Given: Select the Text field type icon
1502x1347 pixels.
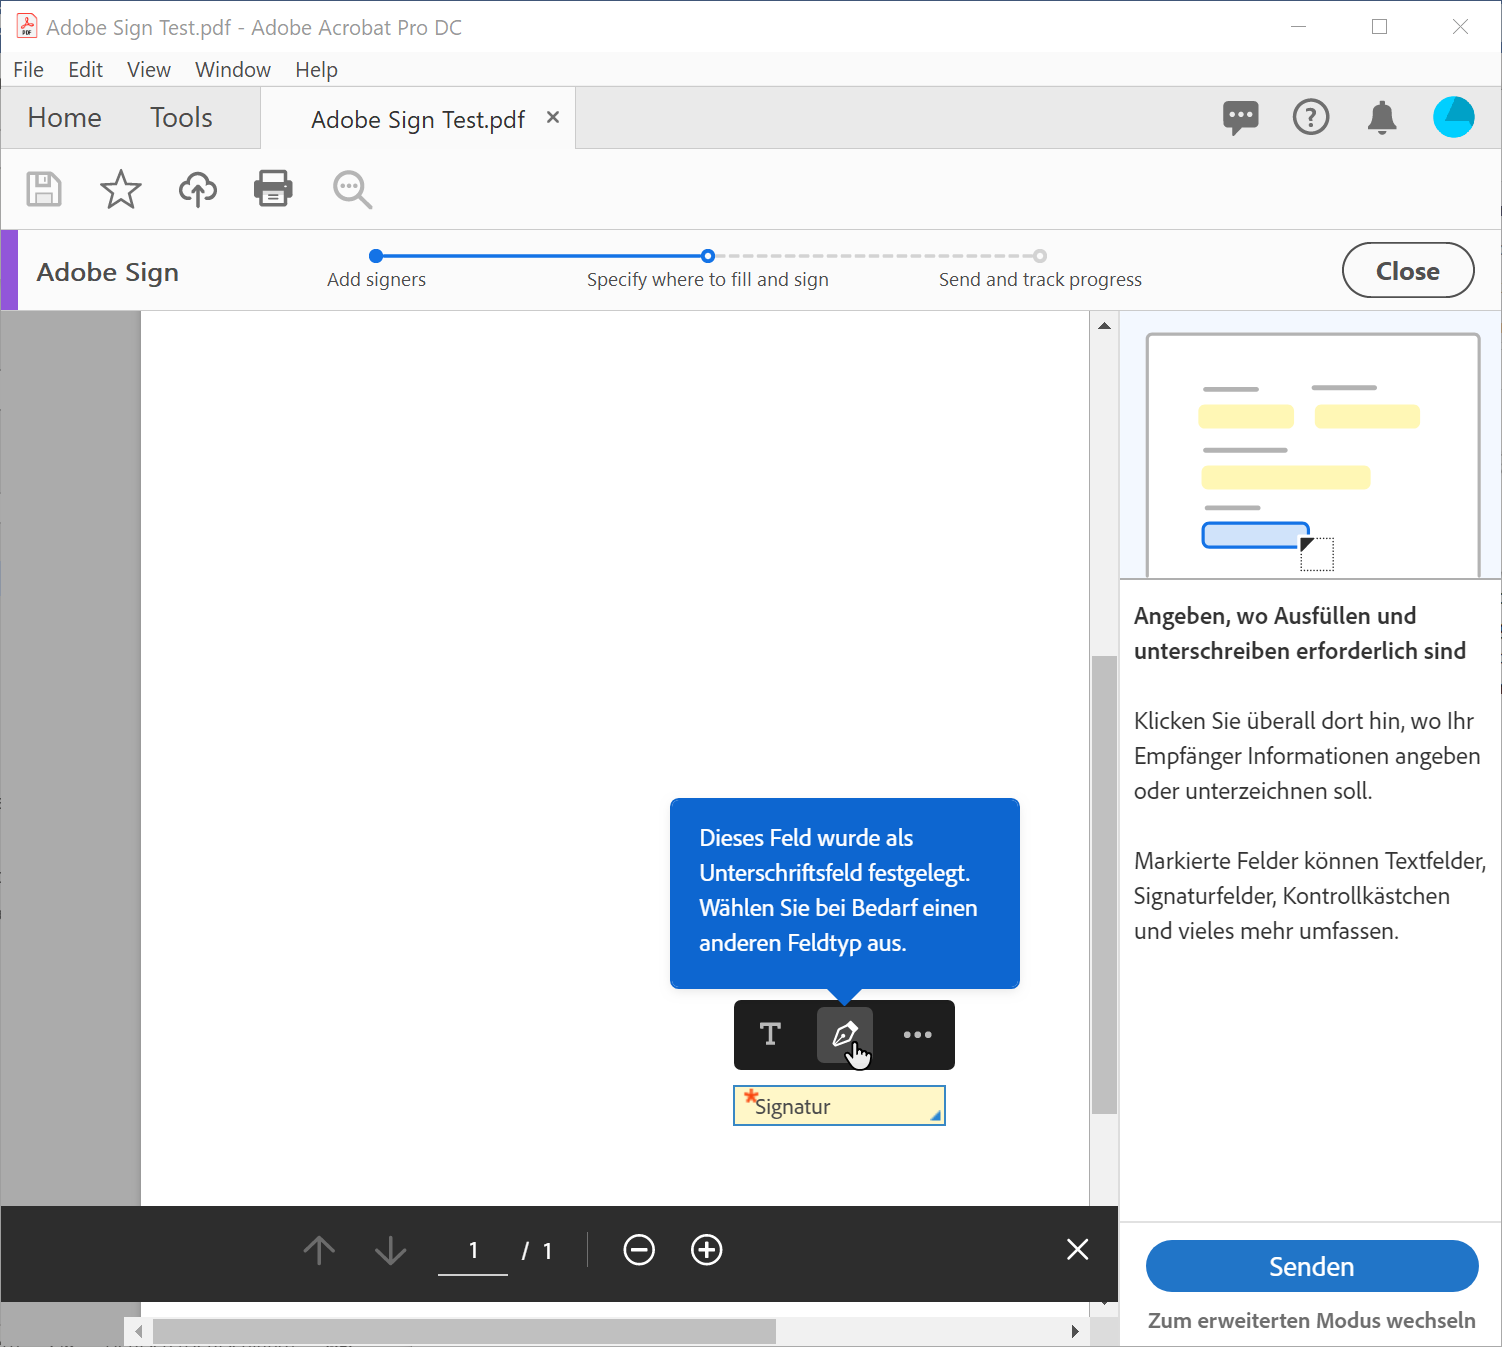Looking at the screenshot, I should pos(770,1034).
